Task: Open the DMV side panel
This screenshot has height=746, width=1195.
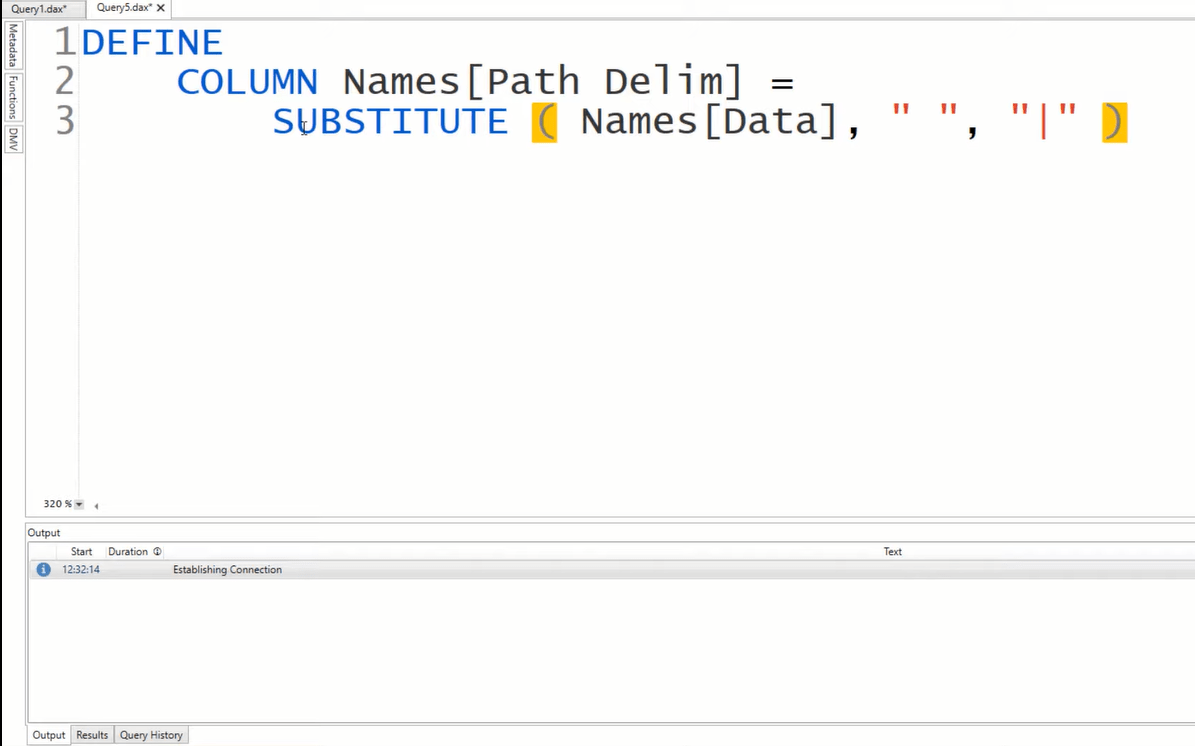Action: (x=13, y=139)
